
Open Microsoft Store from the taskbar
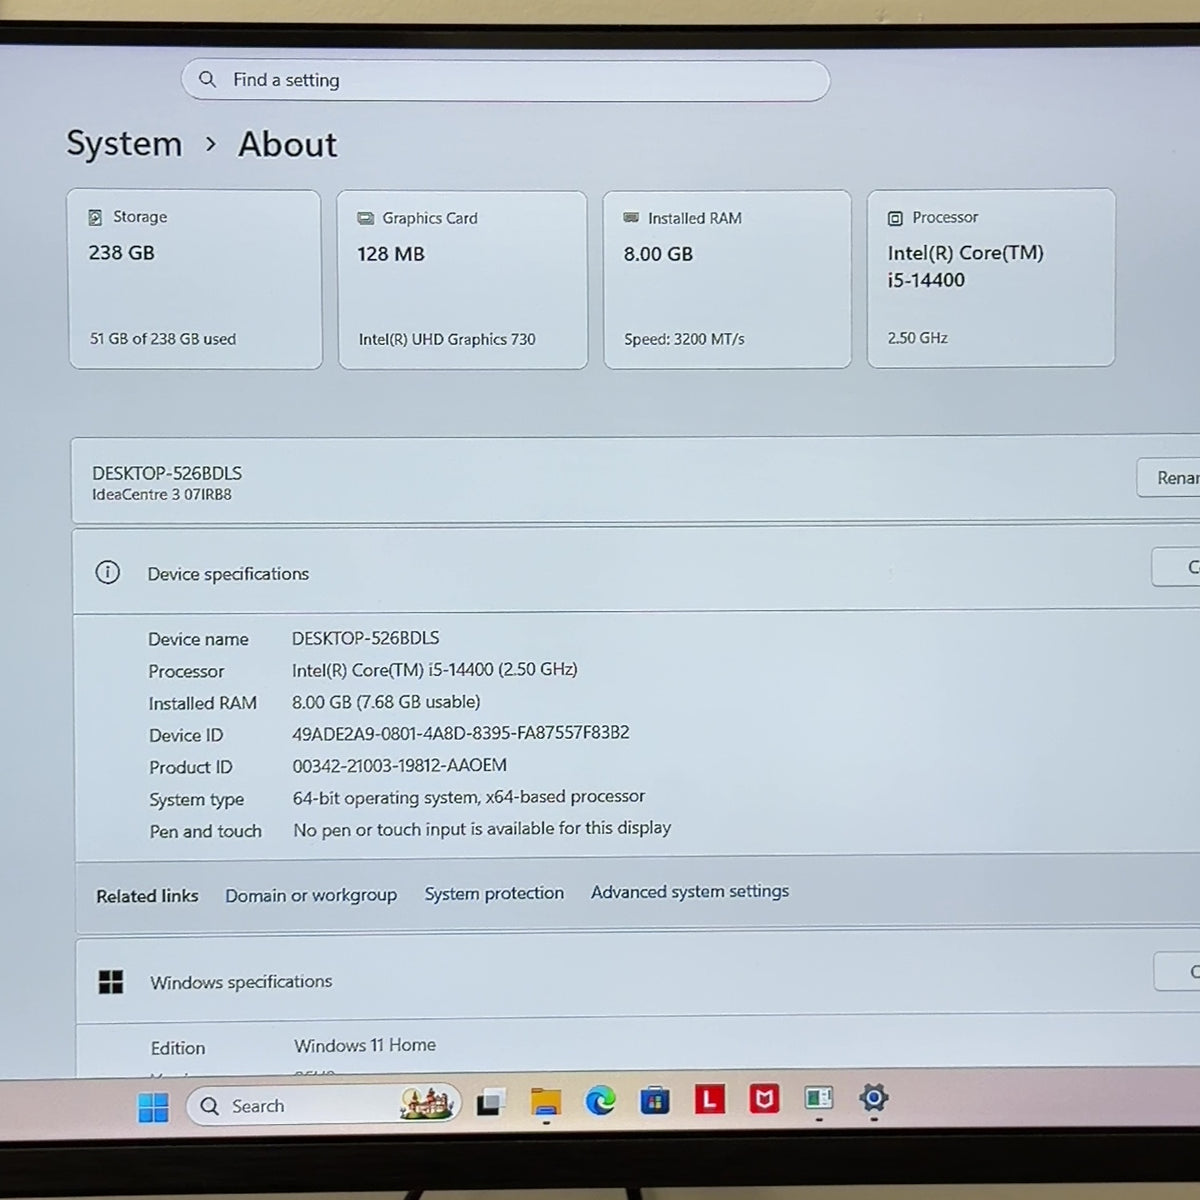click(655, 1101)
